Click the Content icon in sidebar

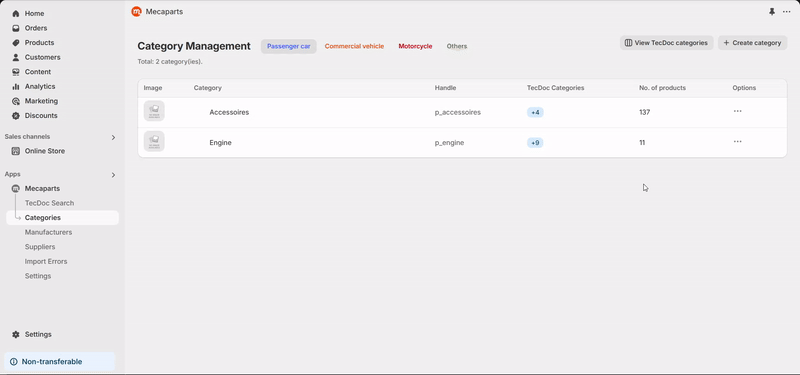coord(16,72)
